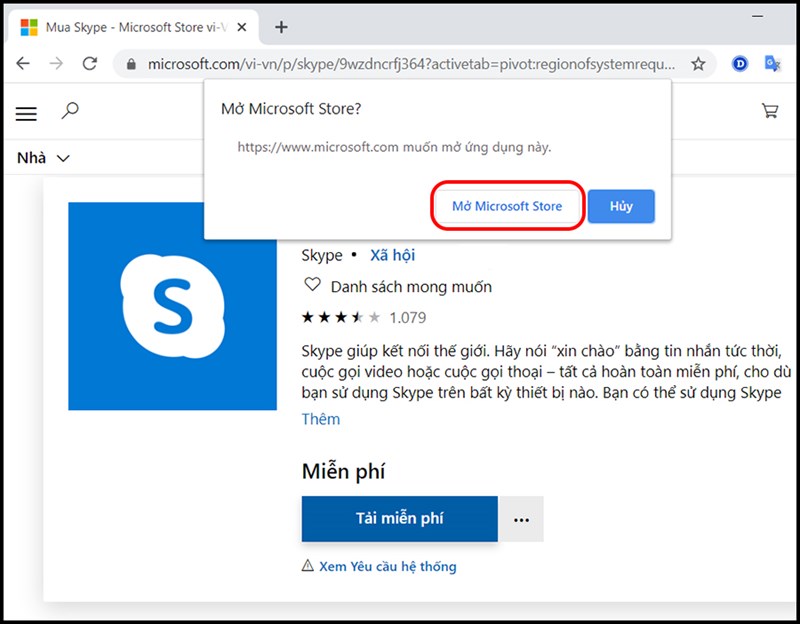Click the Microsoft logo favicon on tab
This screenshot has height=624, width=800.
click(29, 27)
